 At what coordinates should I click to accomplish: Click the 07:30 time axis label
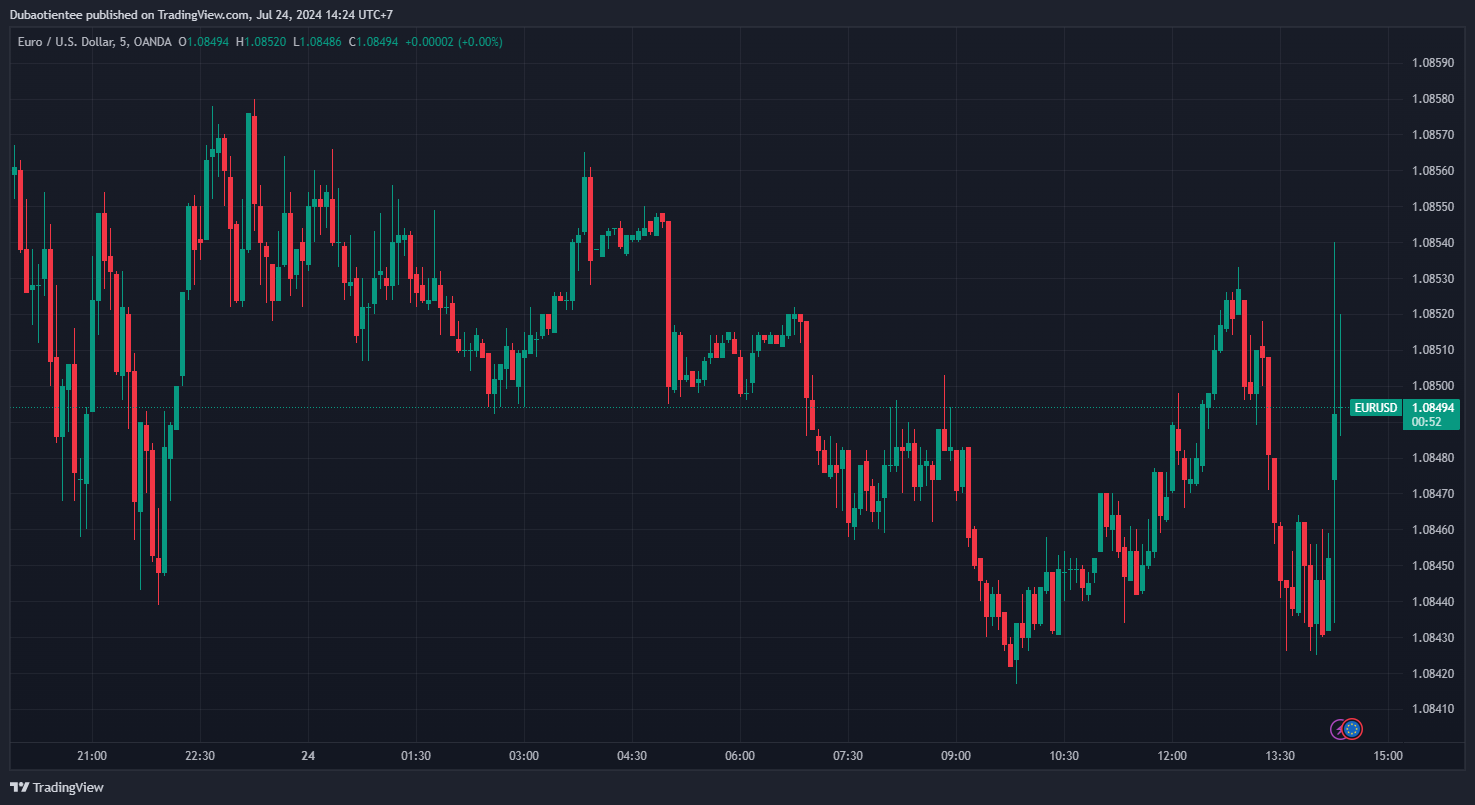pos(848,756)
